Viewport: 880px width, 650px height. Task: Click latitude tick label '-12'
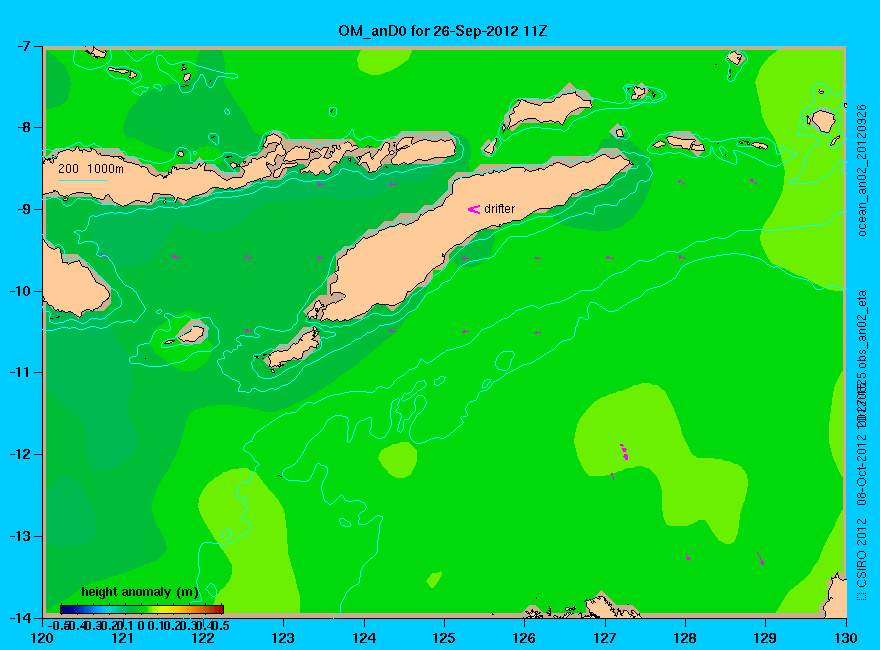pyautogui.click(x=20, y=454)
